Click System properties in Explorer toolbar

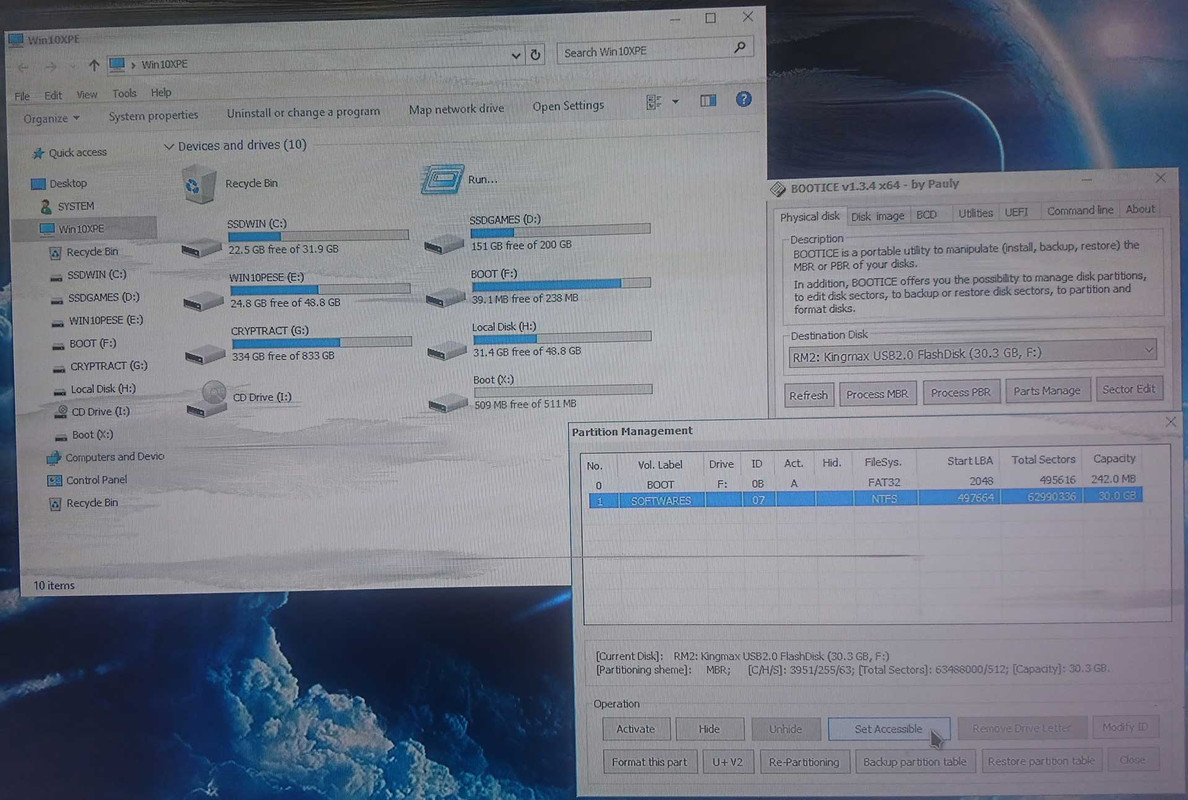point(153,116)
